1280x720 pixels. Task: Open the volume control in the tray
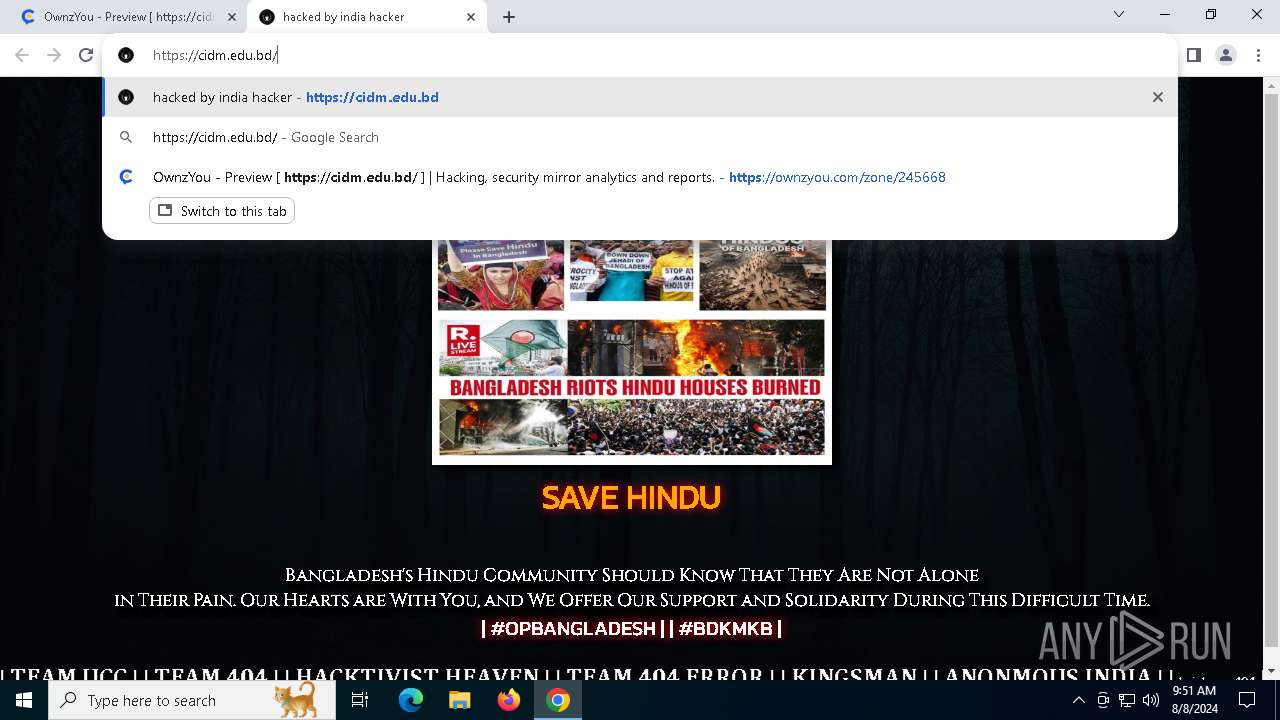coord(1151,700)
